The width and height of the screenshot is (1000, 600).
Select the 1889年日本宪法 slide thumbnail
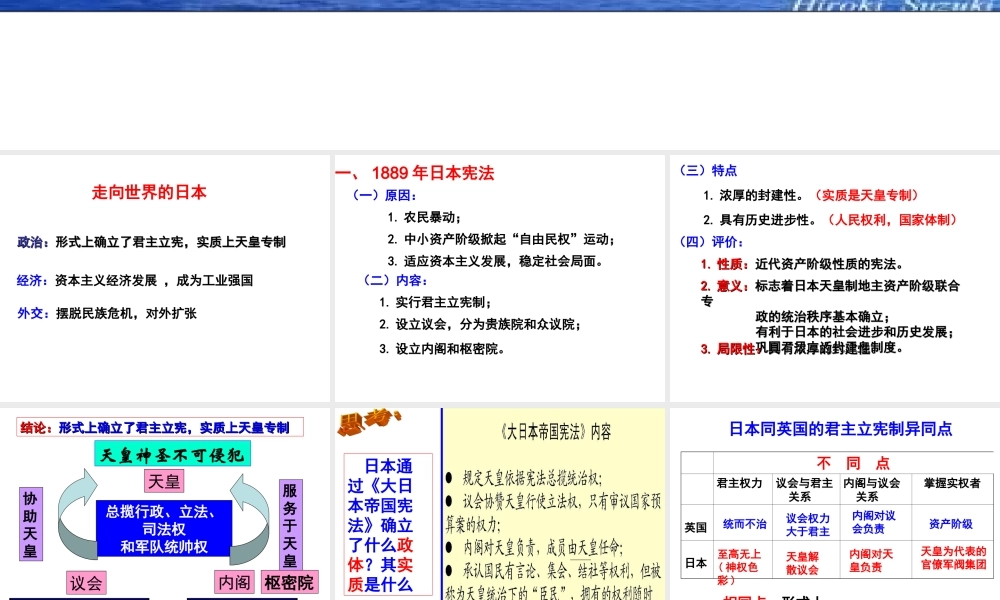[x=499, y=278]
